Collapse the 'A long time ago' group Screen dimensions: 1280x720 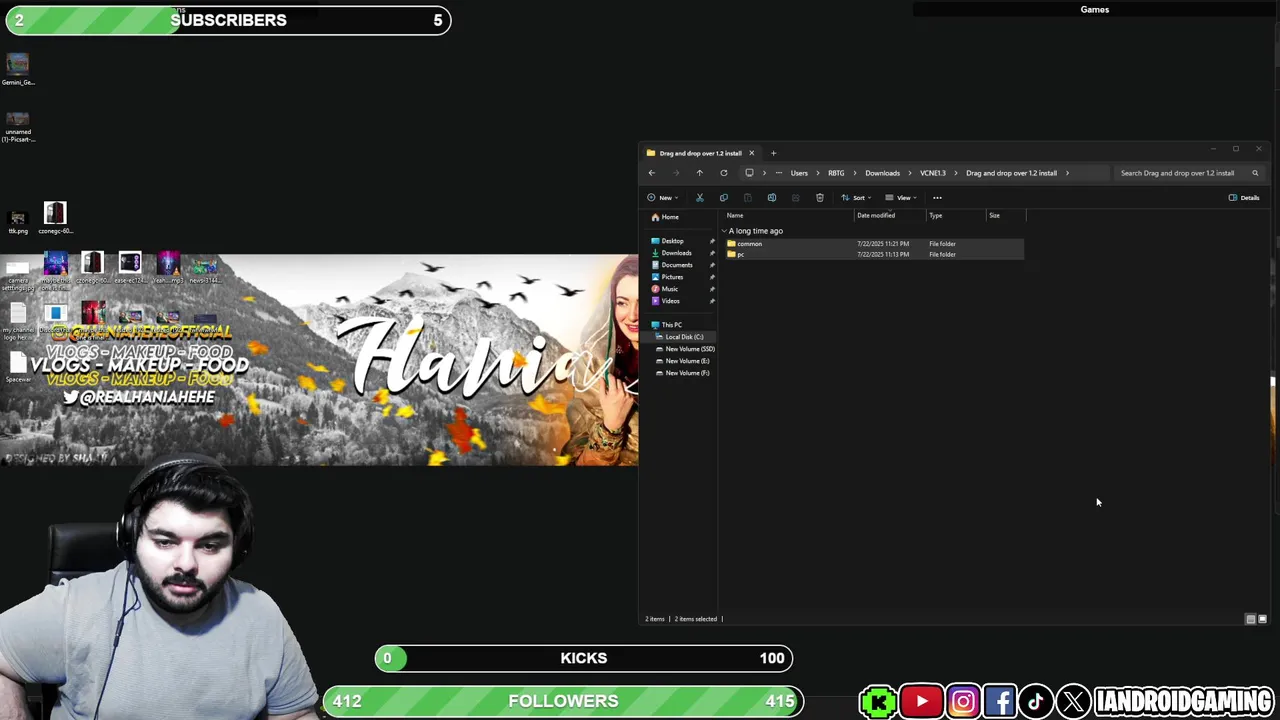(724, 231)
